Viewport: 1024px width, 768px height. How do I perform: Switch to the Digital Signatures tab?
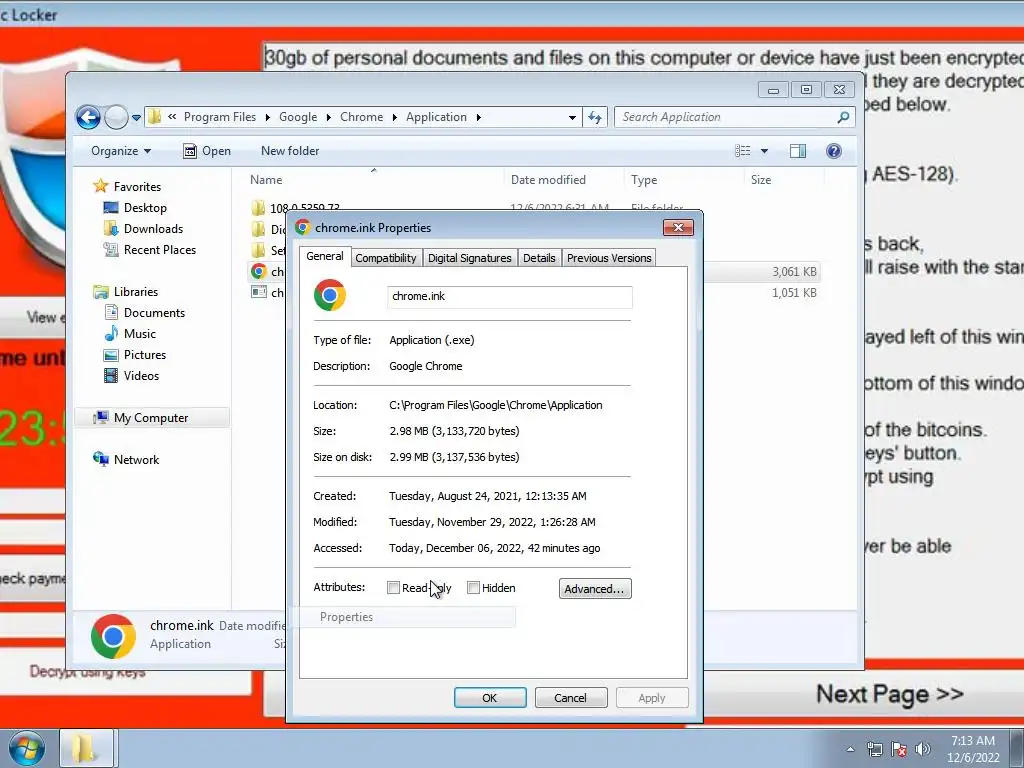470,258
